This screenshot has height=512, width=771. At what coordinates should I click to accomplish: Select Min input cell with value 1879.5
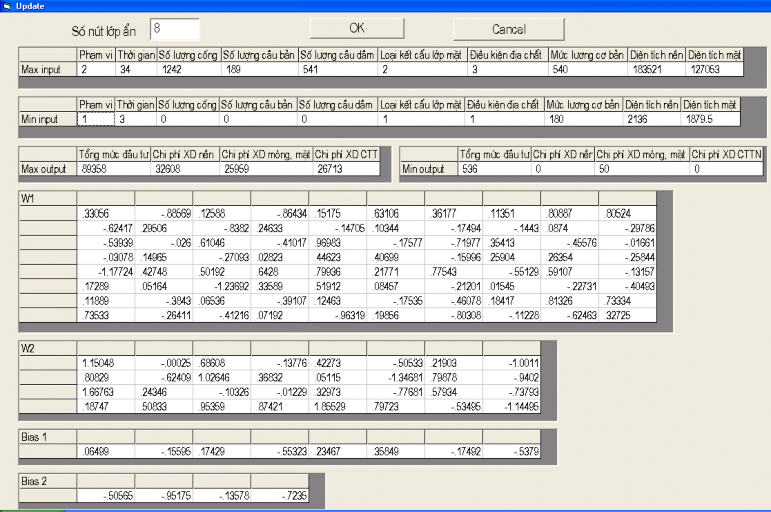click(712, 119)
